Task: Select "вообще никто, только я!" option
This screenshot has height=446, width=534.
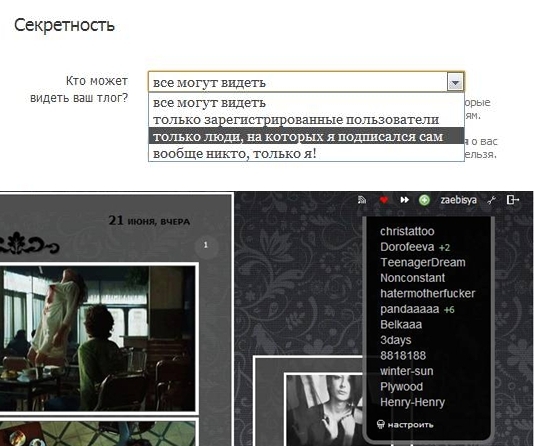Action: (306, 153)
